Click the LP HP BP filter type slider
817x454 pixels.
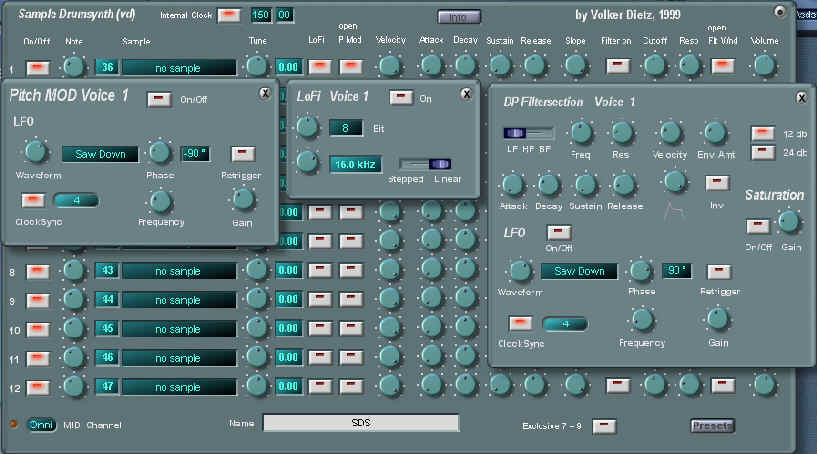pyautogui.click(x=526, y=133)
